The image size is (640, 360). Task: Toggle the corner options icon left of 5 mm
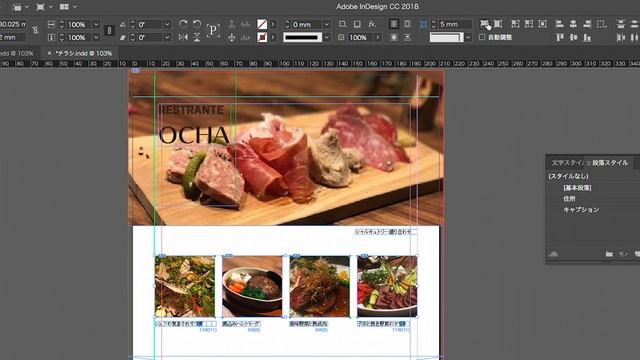click(x=423, y=24)
